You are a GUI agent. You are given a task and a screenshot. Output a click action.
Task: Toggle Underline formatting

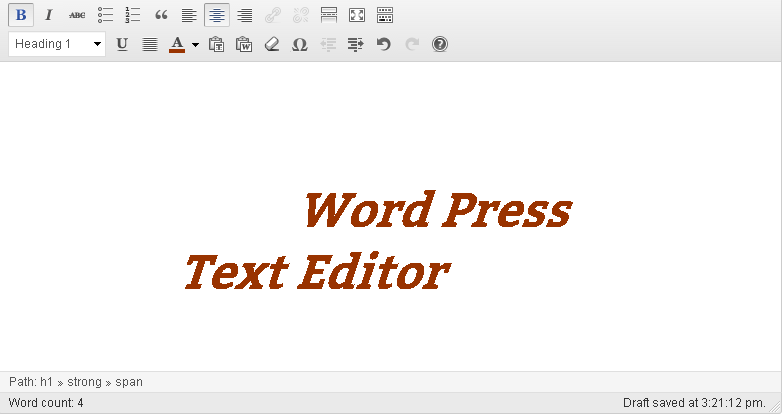[x=122, y=44]
